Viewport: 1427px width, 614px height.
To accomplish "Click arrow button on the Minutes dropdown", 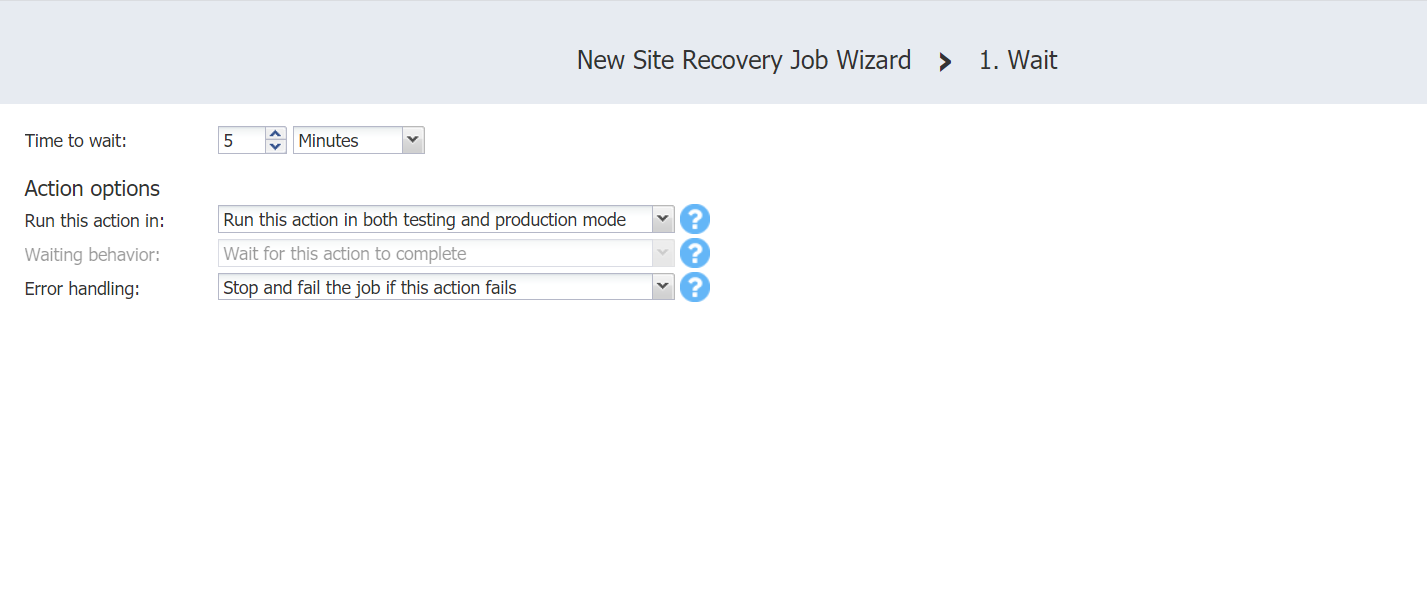I will coord(413,141).
